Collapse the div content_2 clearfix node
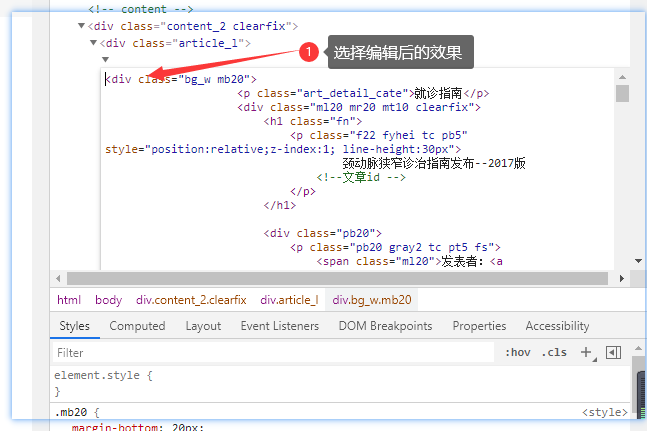Viewport: 647px width, 431px height. pyautogui.click(x=81, y=26)
